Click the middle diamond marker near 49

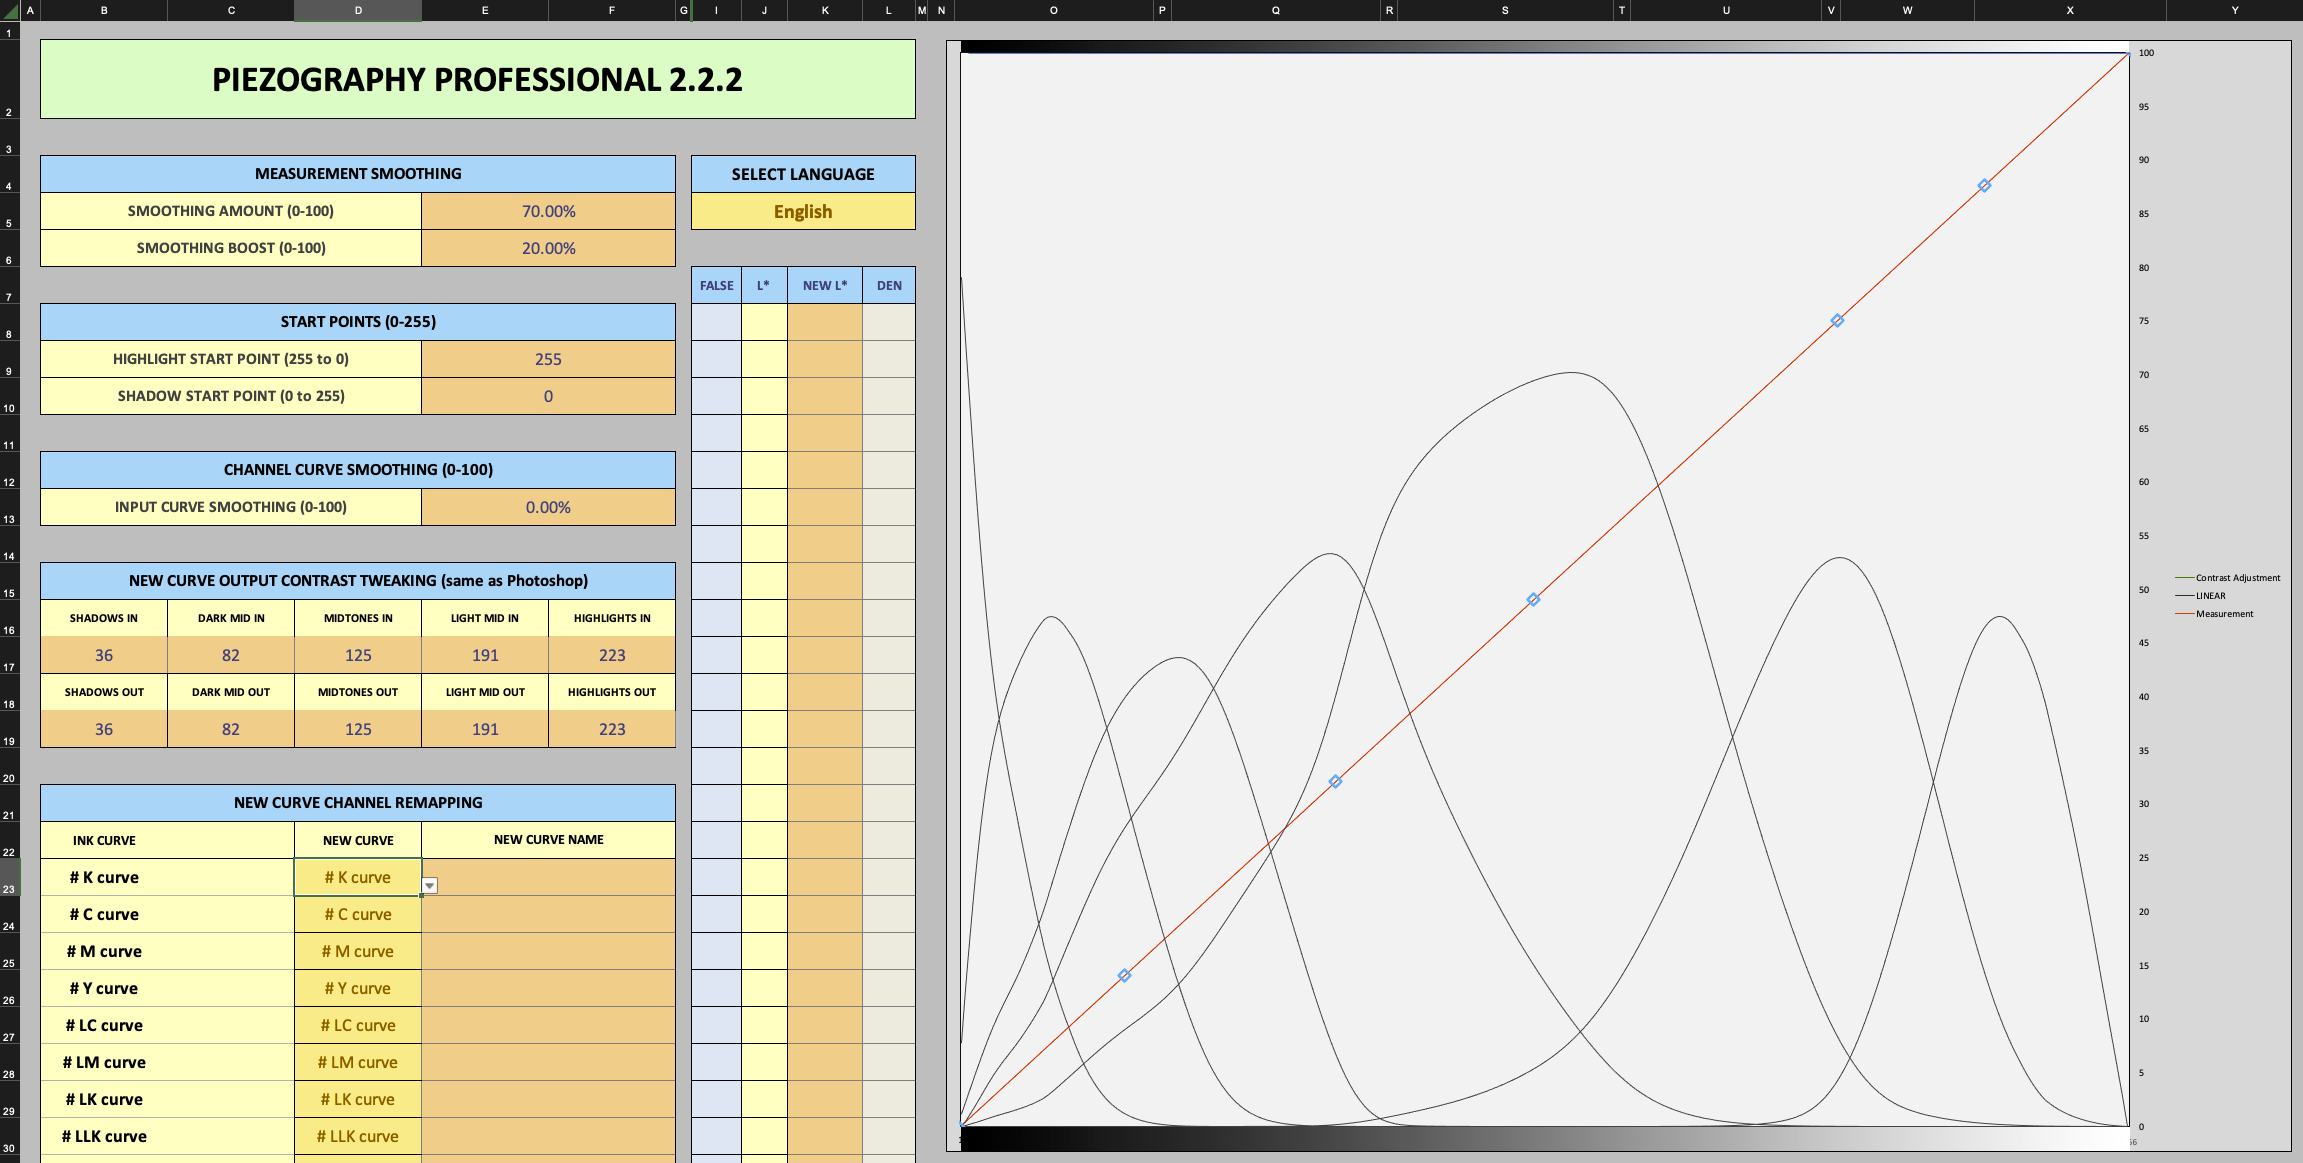click(x=1533, y=600)
